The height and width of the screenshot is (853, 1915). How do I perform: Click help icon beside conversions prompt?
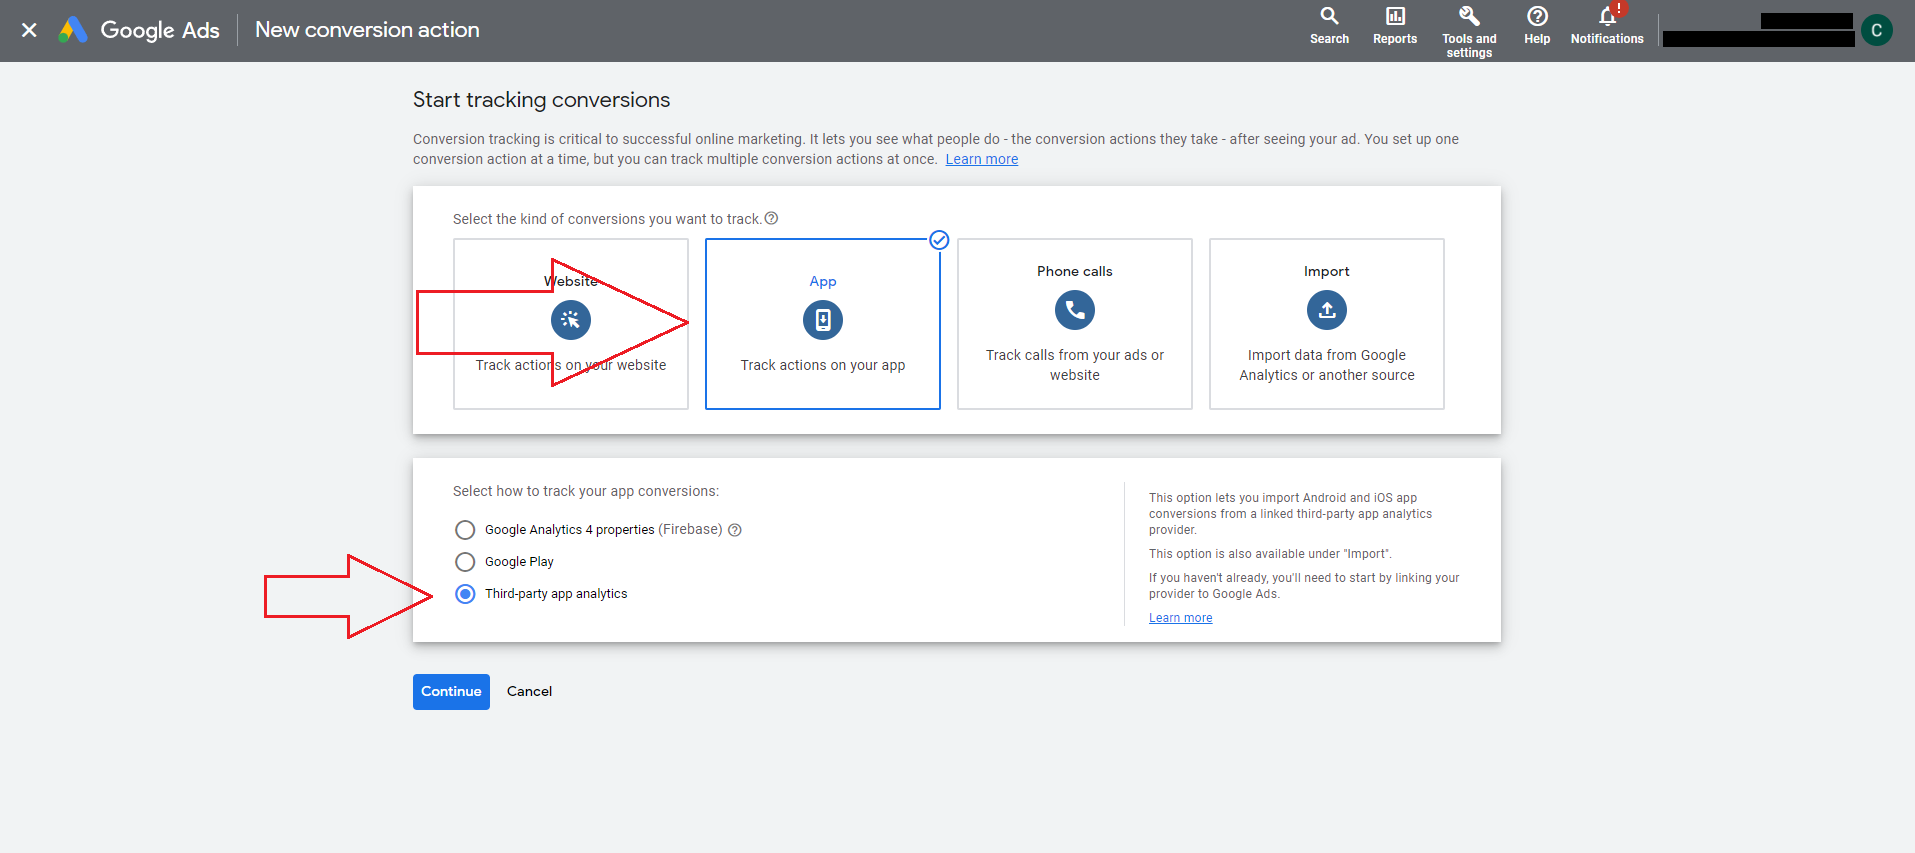[771, 219]
